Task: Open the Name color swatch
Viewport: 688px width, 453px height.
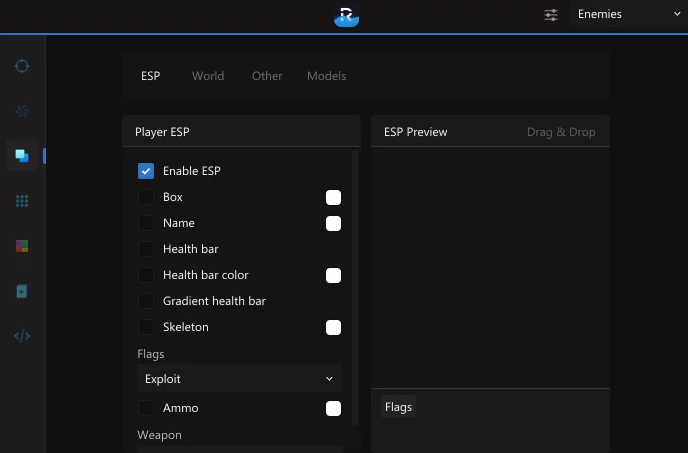Action: point(333,223)
